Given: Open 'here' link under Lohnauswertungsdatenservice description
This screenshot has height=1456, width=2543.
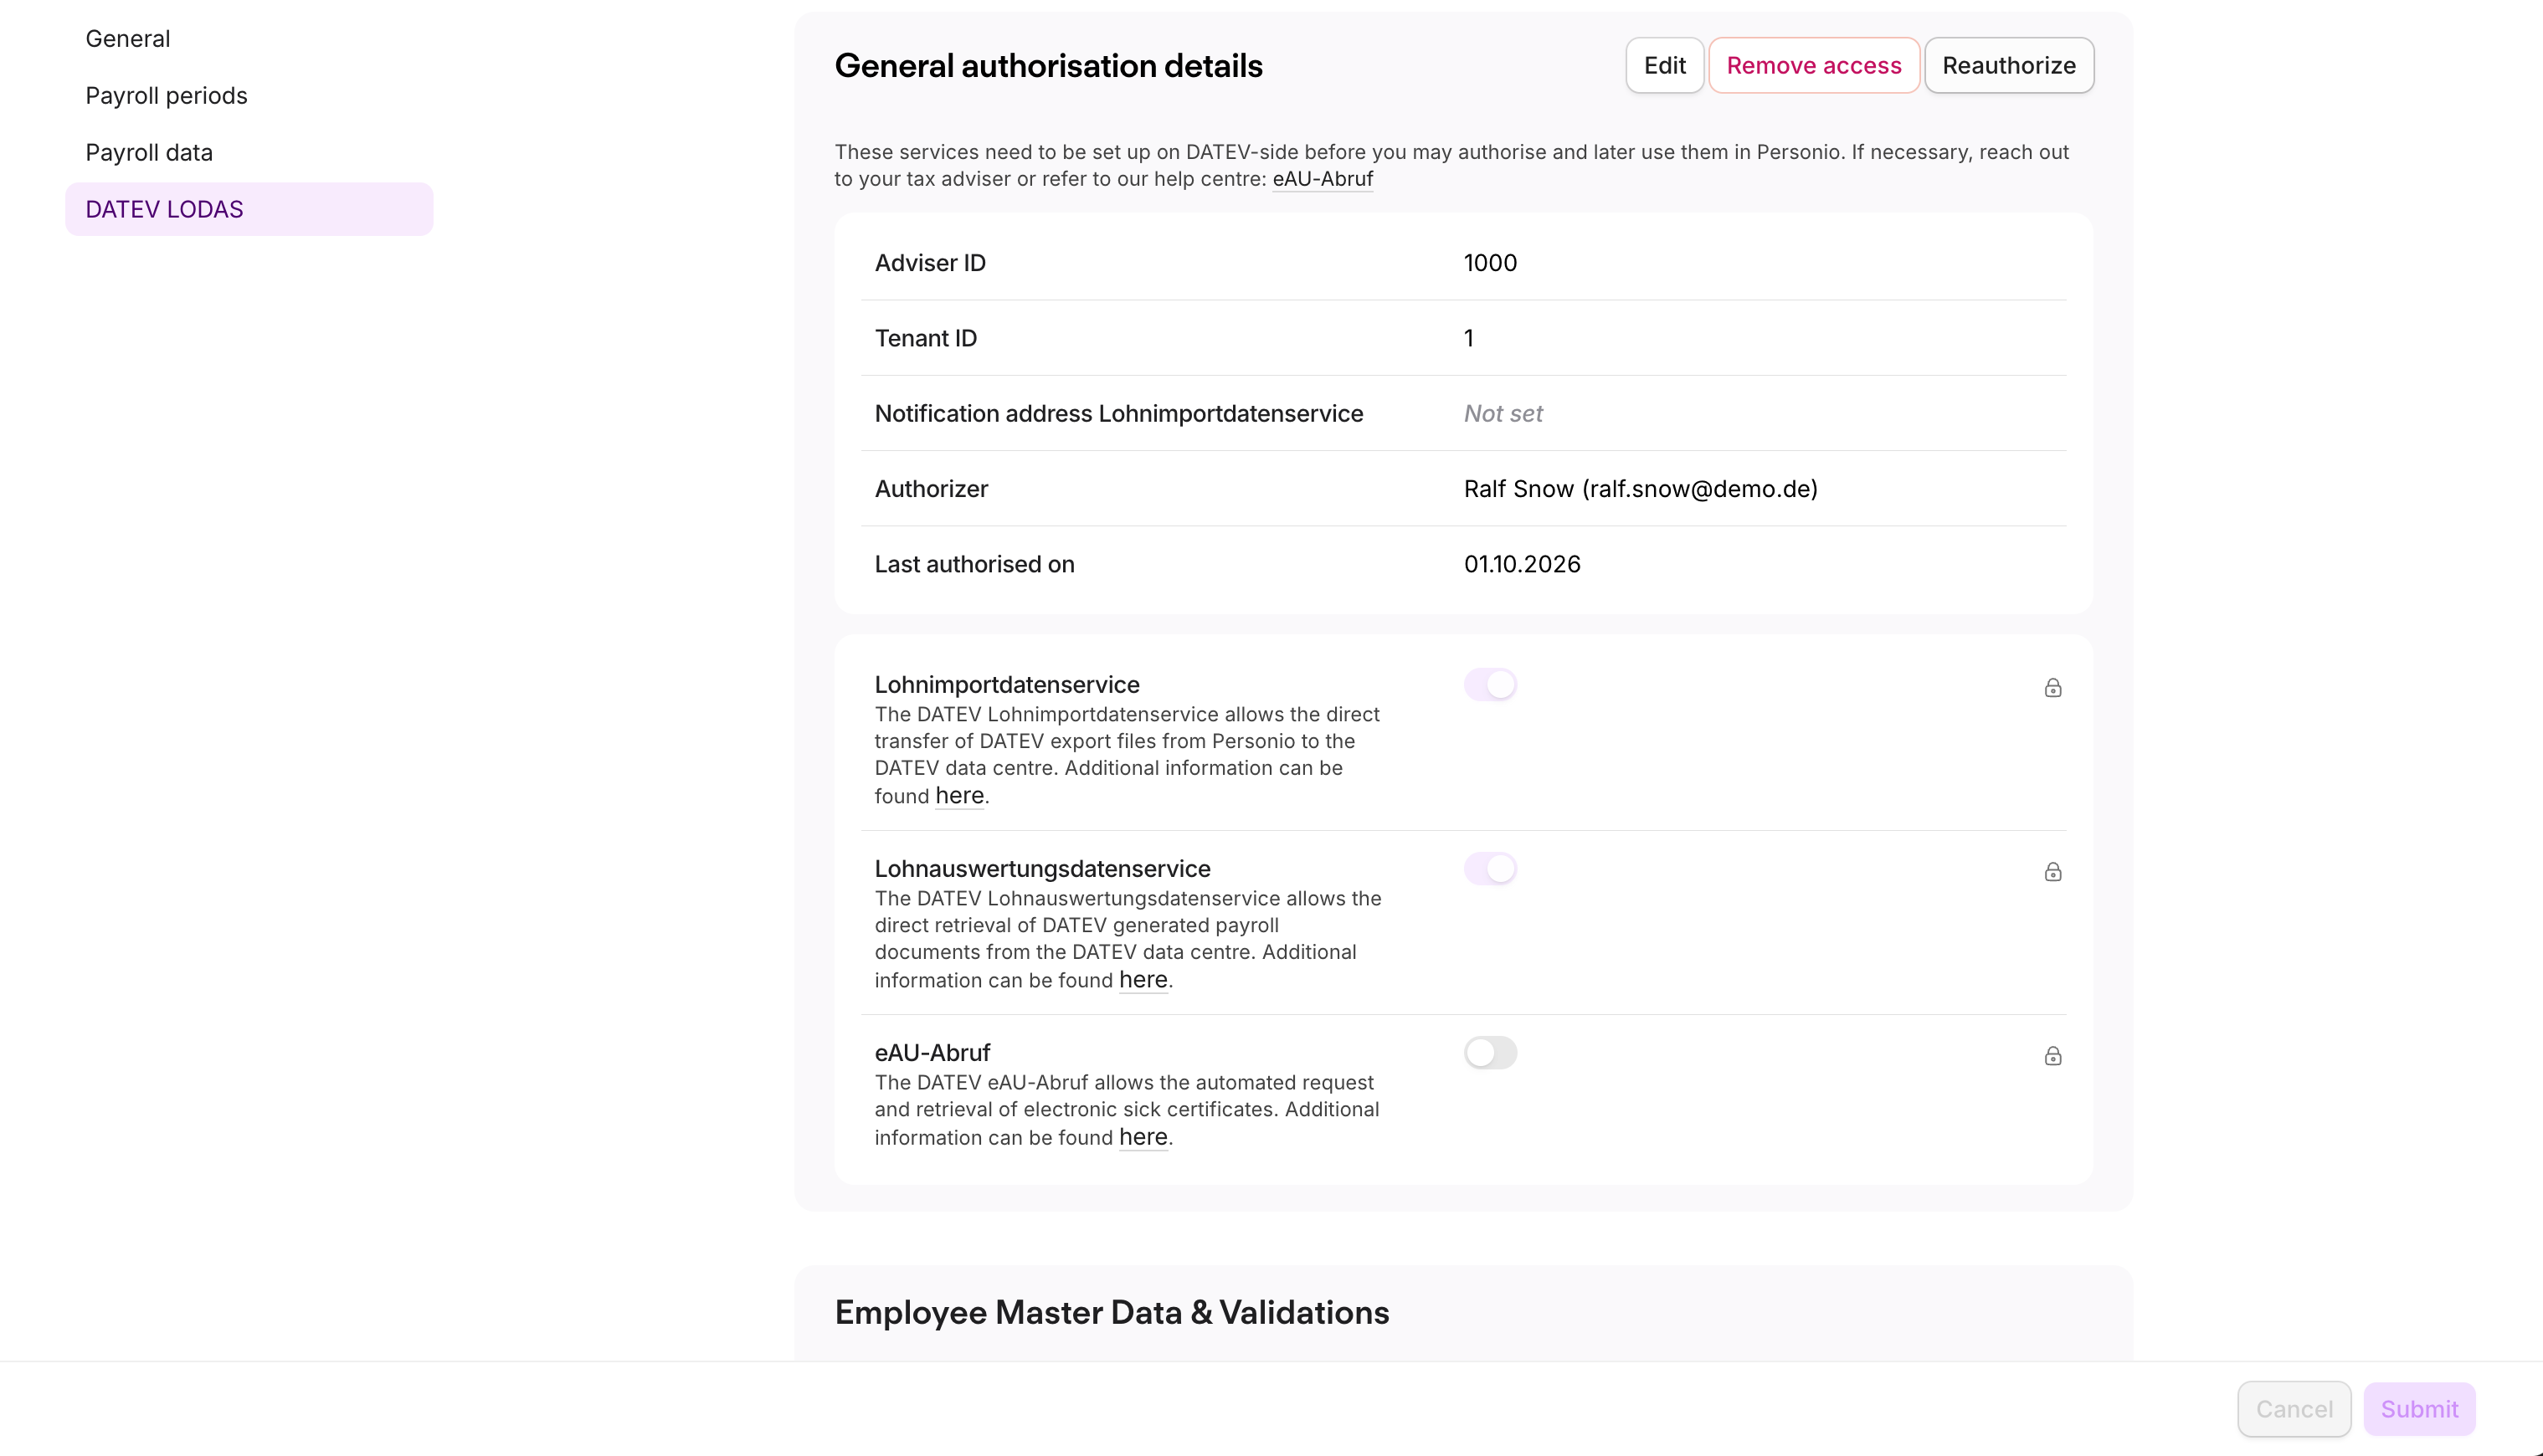Looking at the screenshot, I should (x=1143, y=980).
